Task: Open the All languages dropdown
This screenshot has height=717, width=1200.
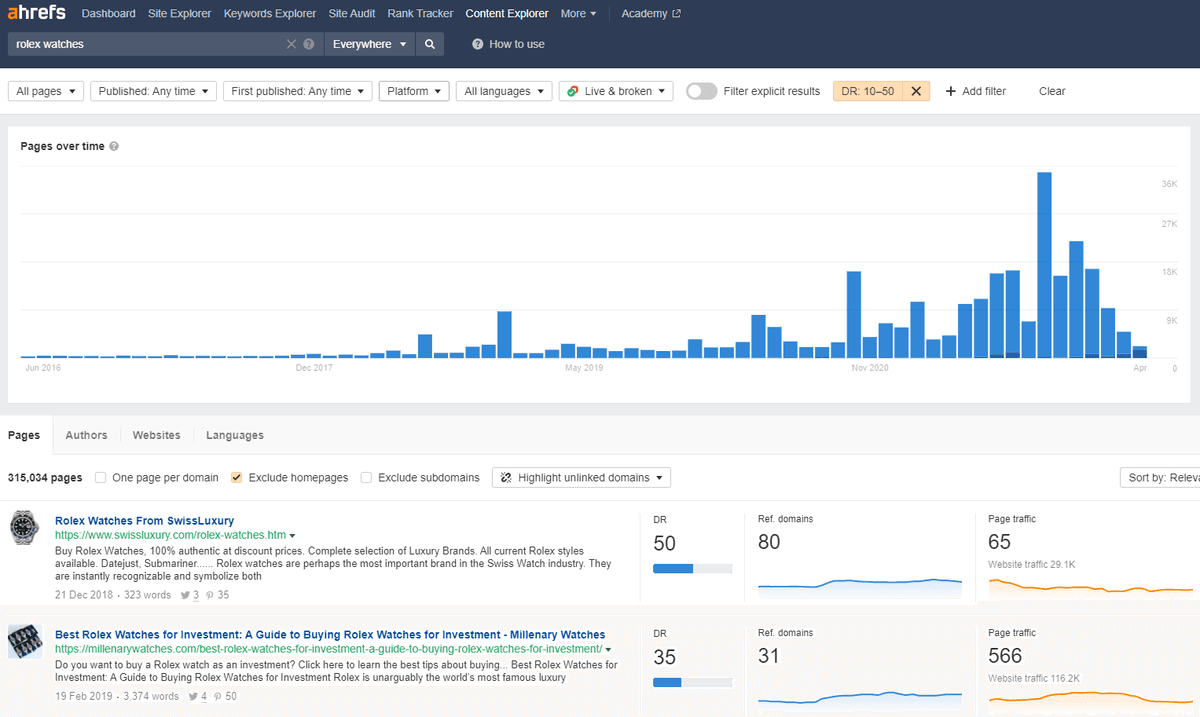Action: 504,91
